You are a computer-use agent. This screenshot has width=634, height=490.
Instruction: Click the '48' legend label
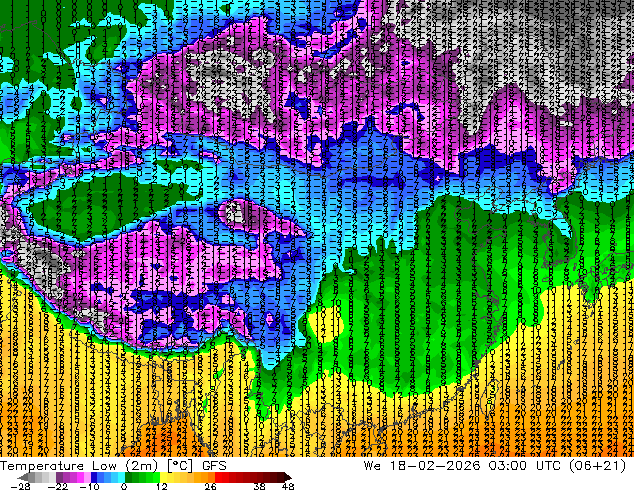[287, 486]
